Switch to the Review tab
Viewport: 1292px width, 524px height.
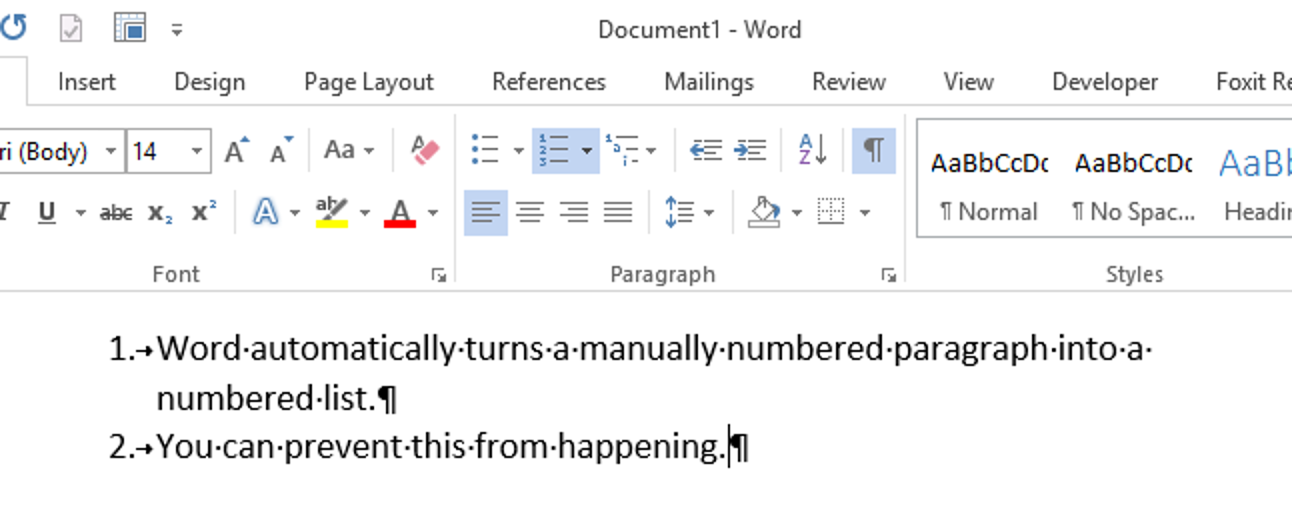[849, 82]
